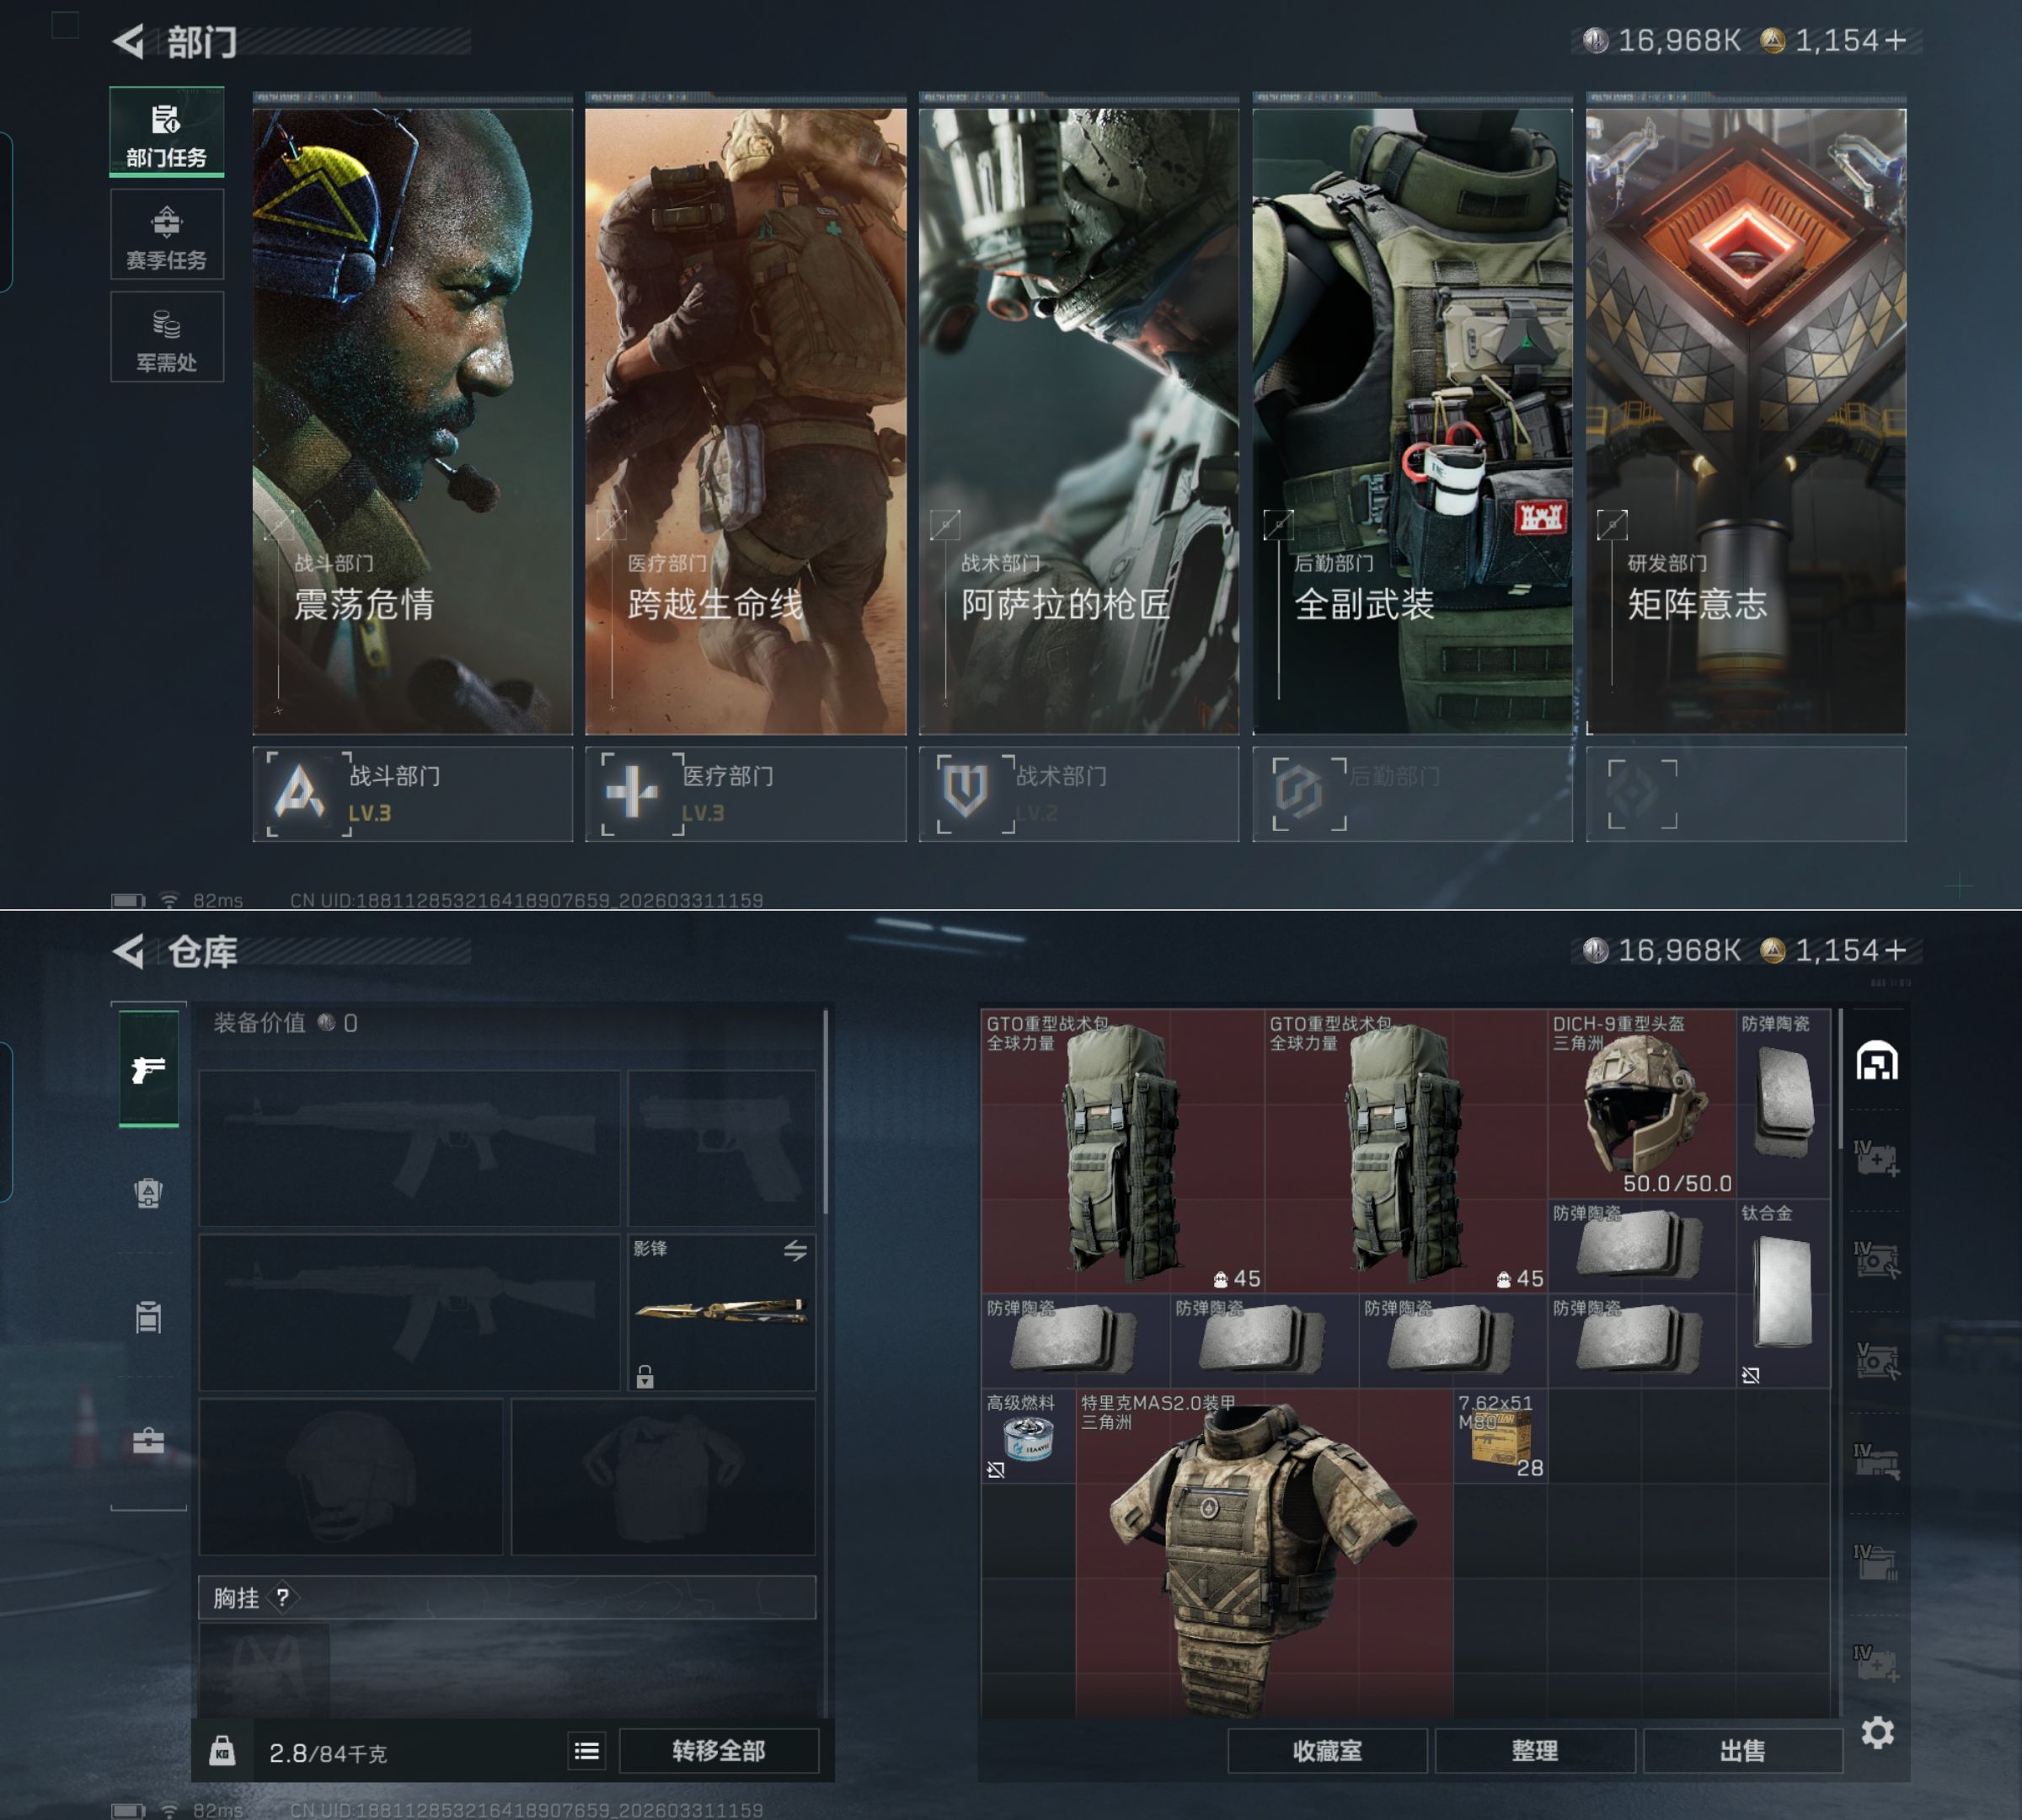Switch to the 军需处 tab

pos(167,338)
